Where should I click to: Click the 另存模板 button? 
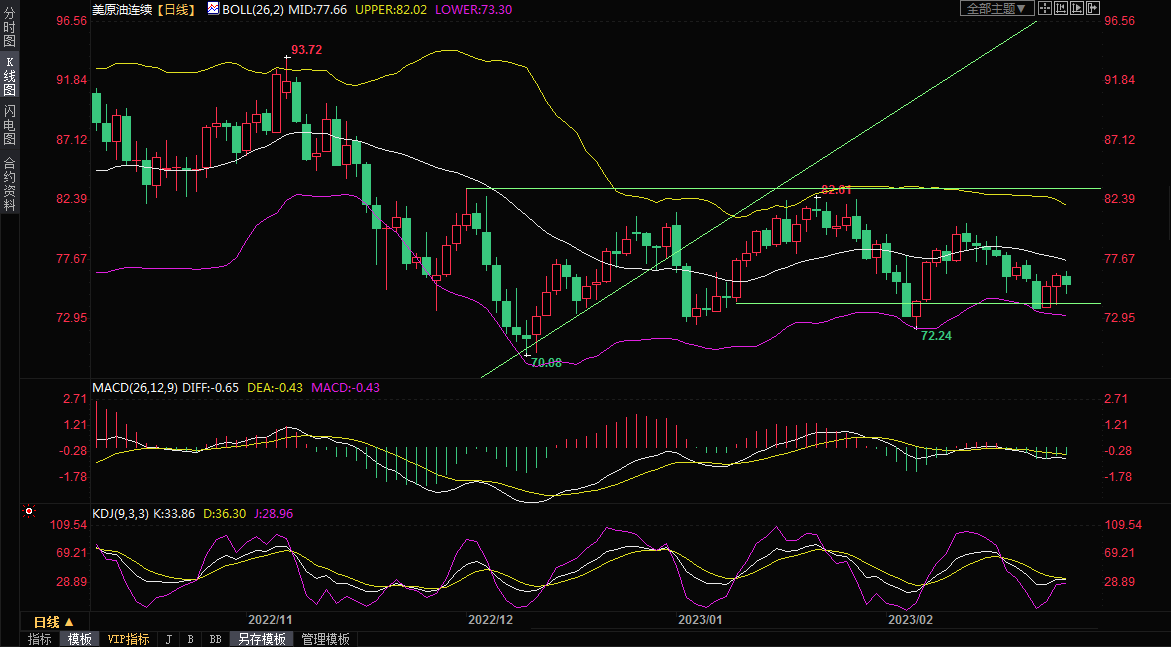point(261,639)
